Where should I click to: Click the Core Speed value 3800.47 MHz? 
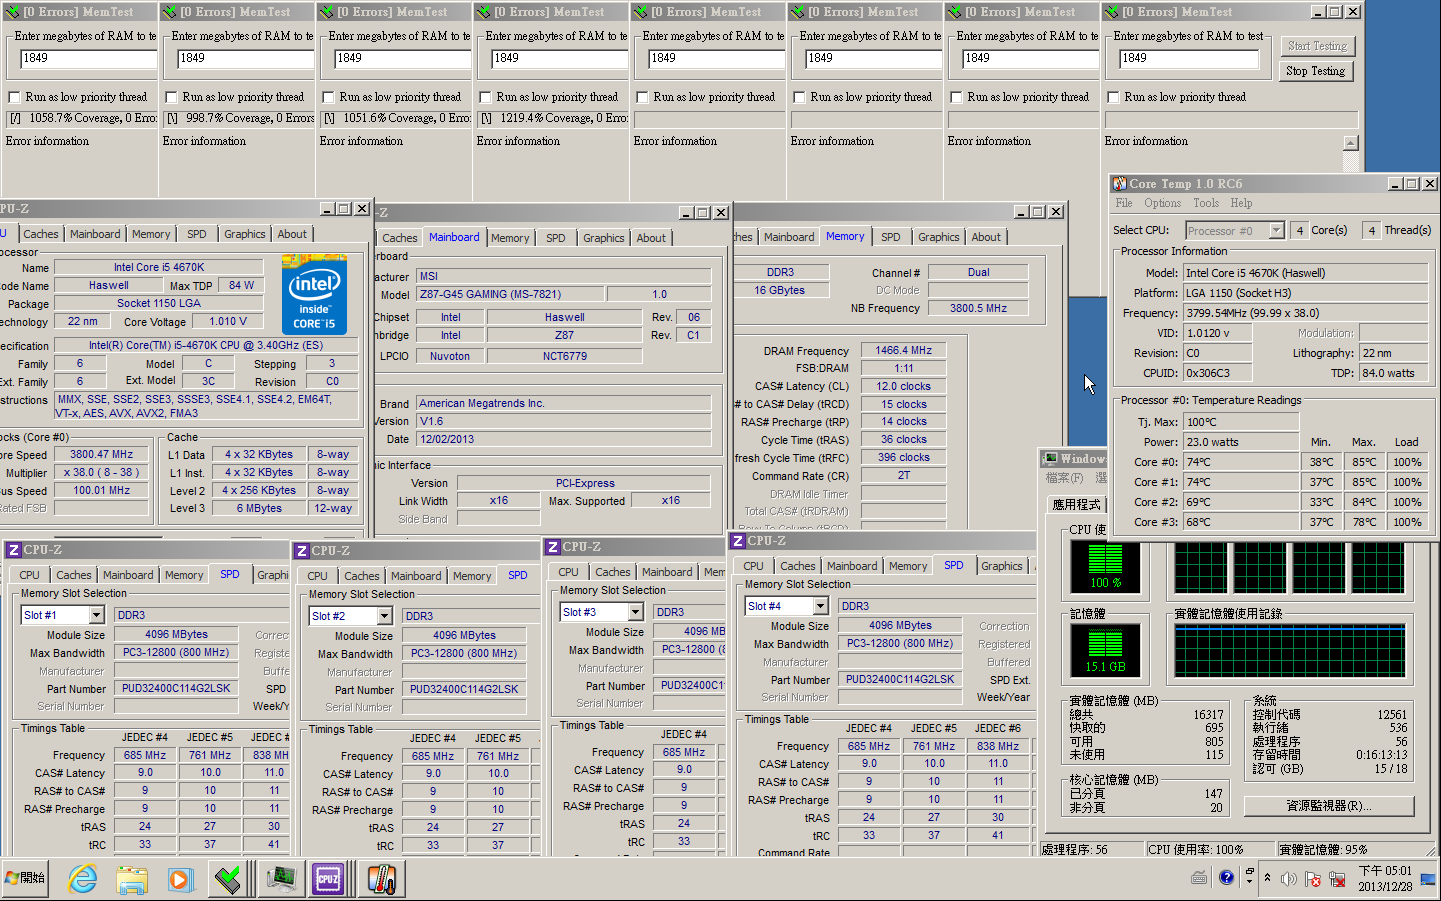[x=102, y=455]
